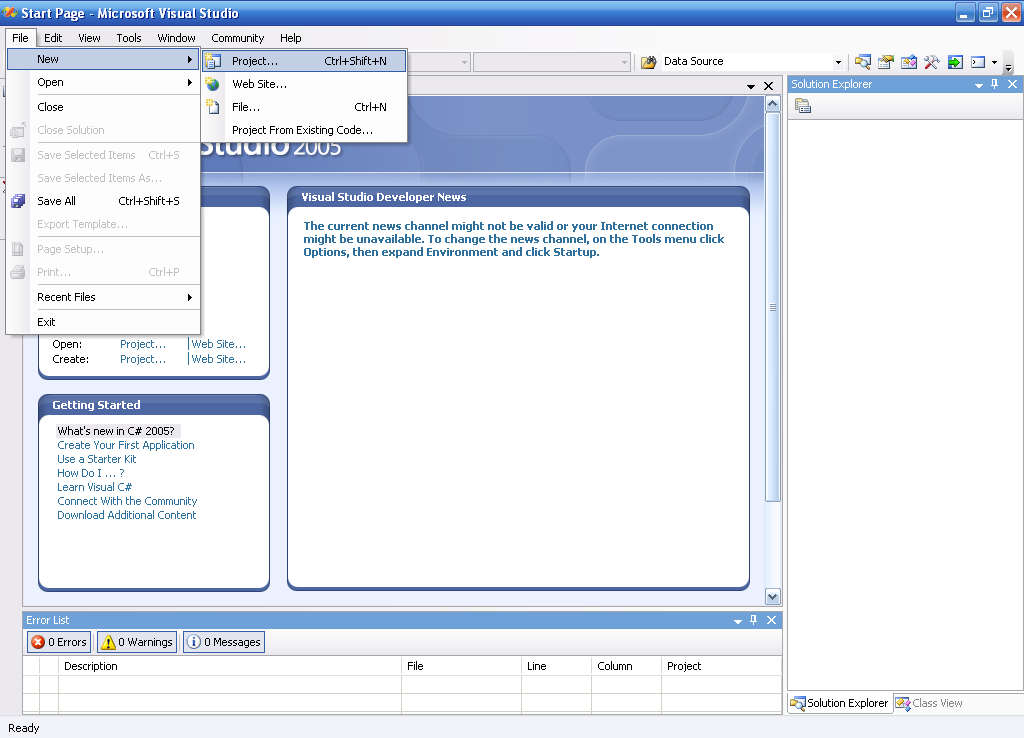The height and width of the screenshot is (738, 1024).
Task: Open Solution Explorer window position menu
Action: pos(978,85)
